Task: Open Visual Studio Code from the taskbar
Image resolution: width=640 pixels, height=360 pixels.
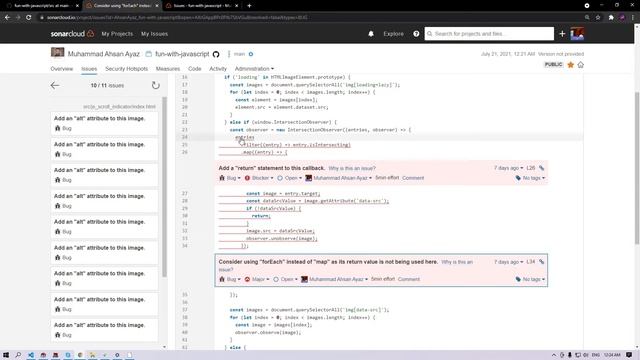Action: coord(31,355)
